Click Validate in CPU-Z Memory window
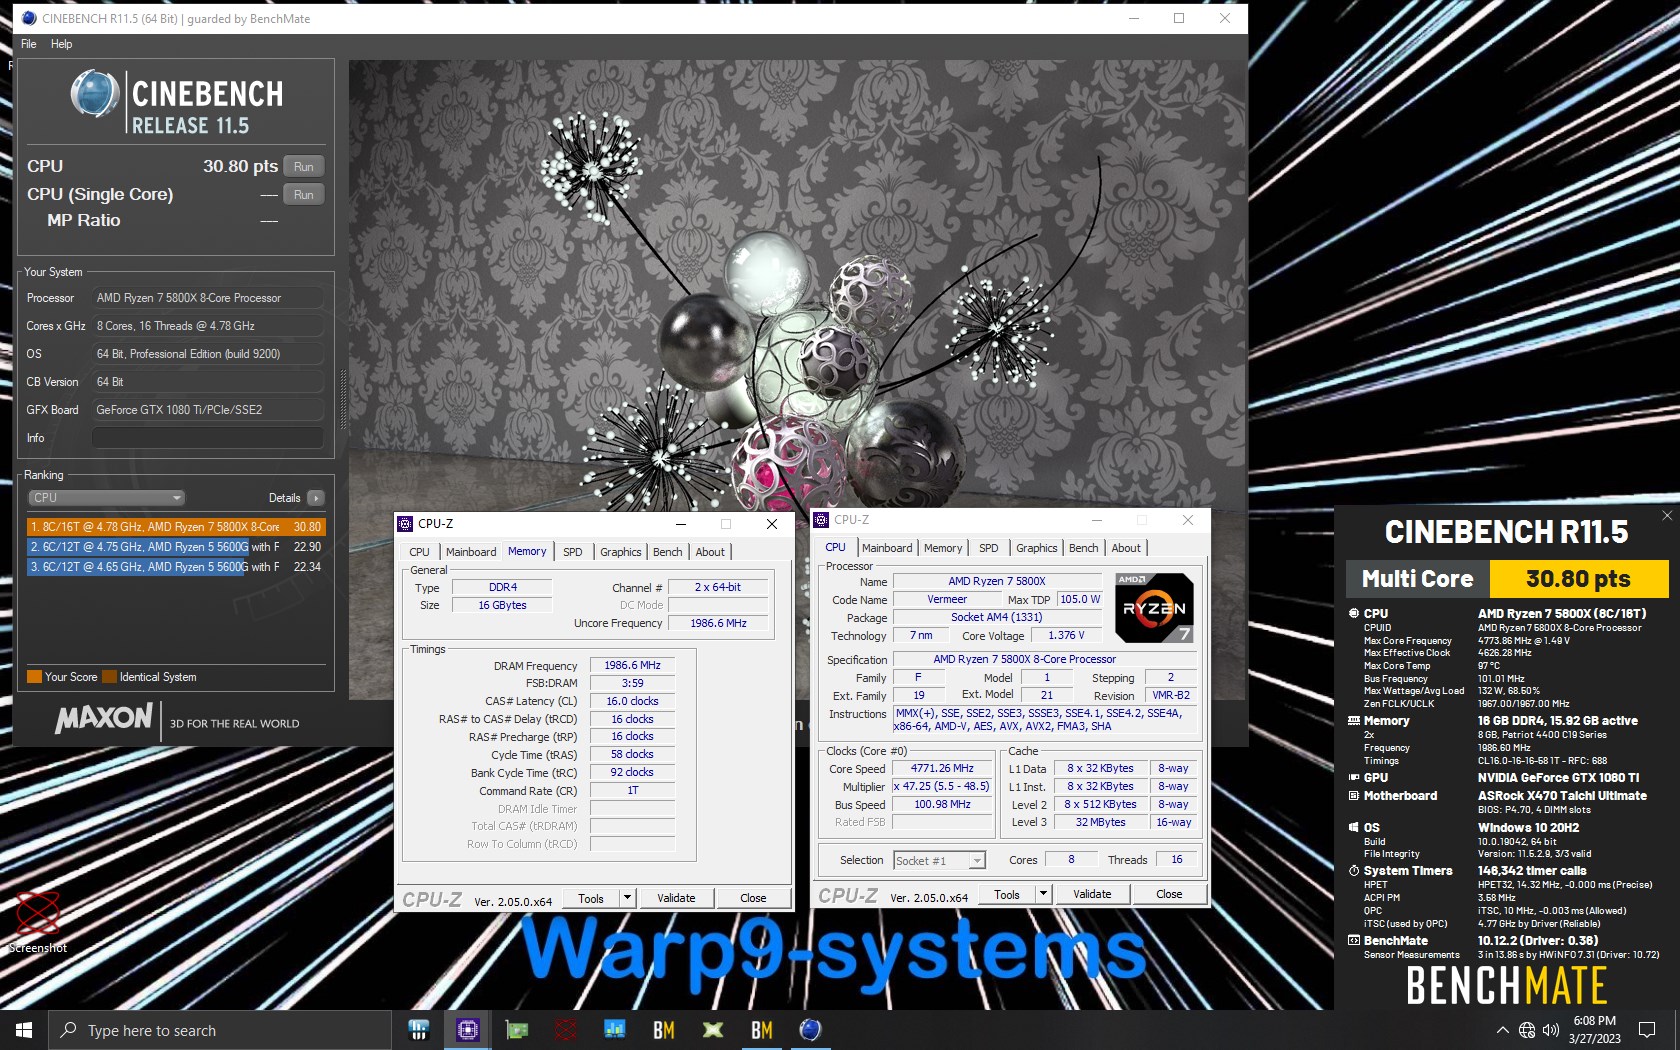1680x1050 pixels. coord(676,898)
